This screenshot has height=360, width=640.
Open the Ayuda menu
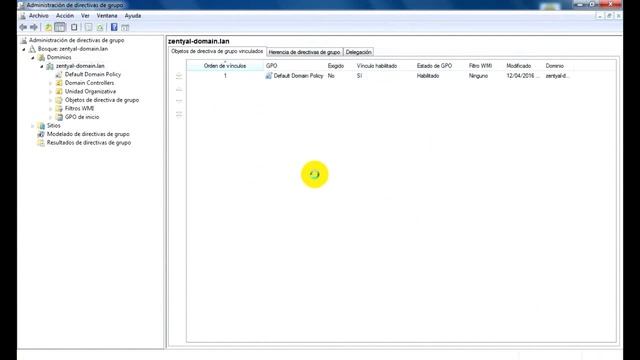pos(133,16)
